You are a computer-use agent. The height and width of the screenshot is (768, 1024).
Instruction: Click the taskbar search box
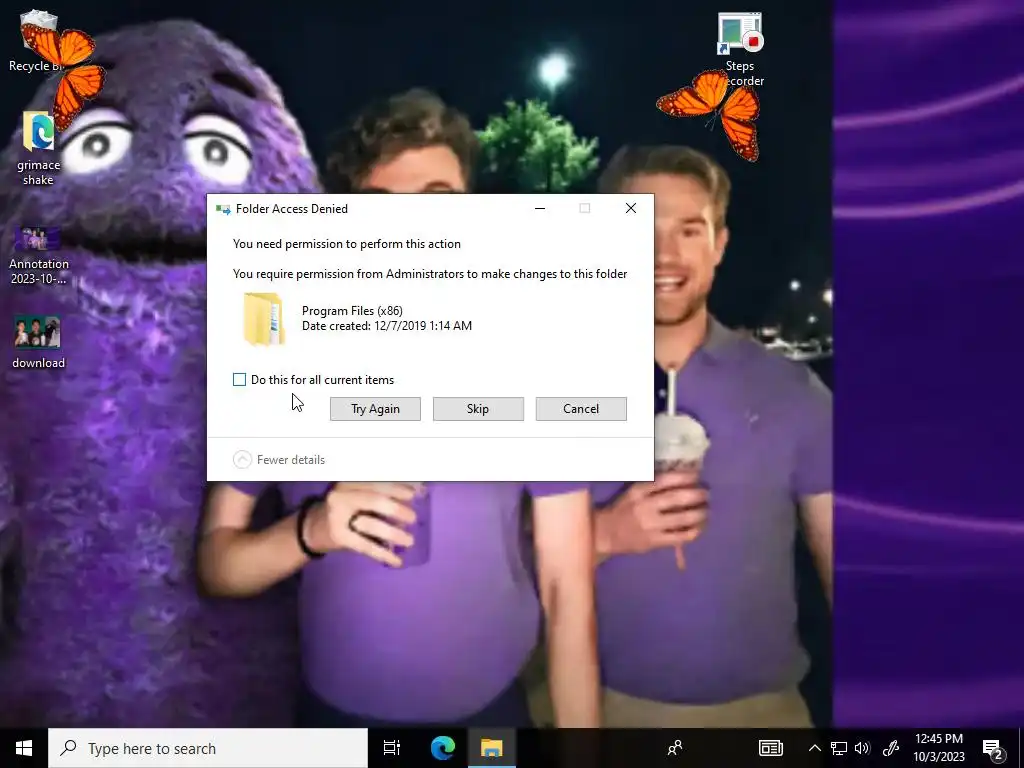pos(208,748)
